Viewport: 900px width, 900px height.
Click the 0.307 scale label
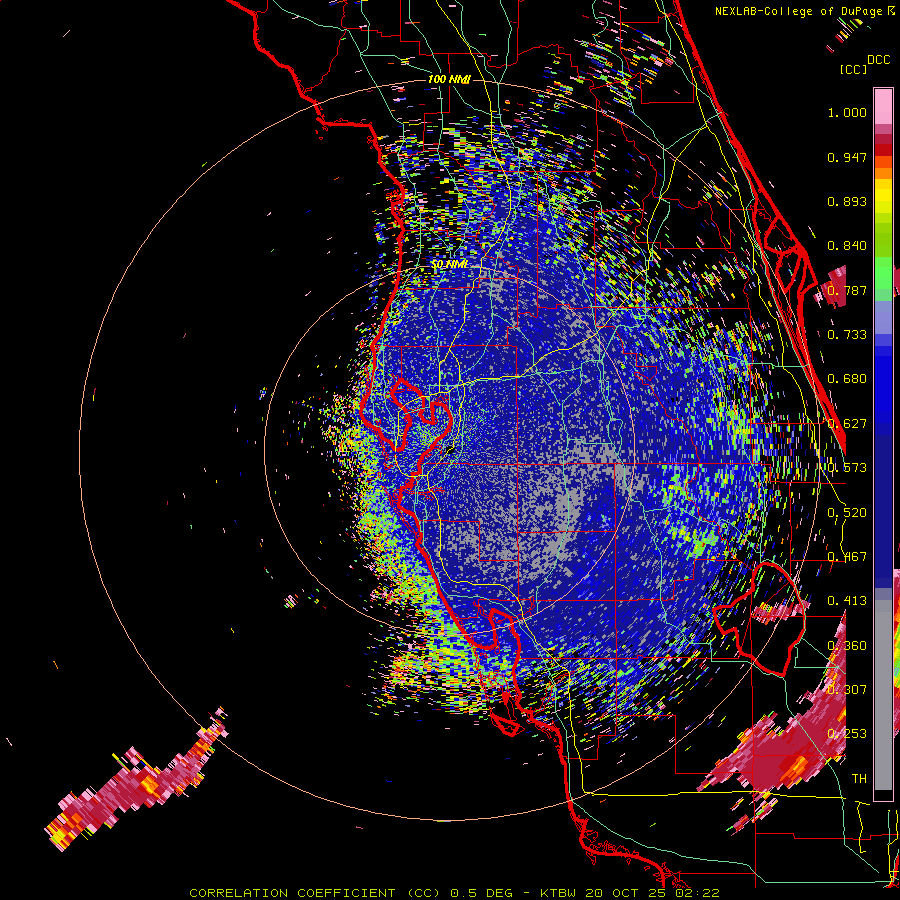pos(847,690)
